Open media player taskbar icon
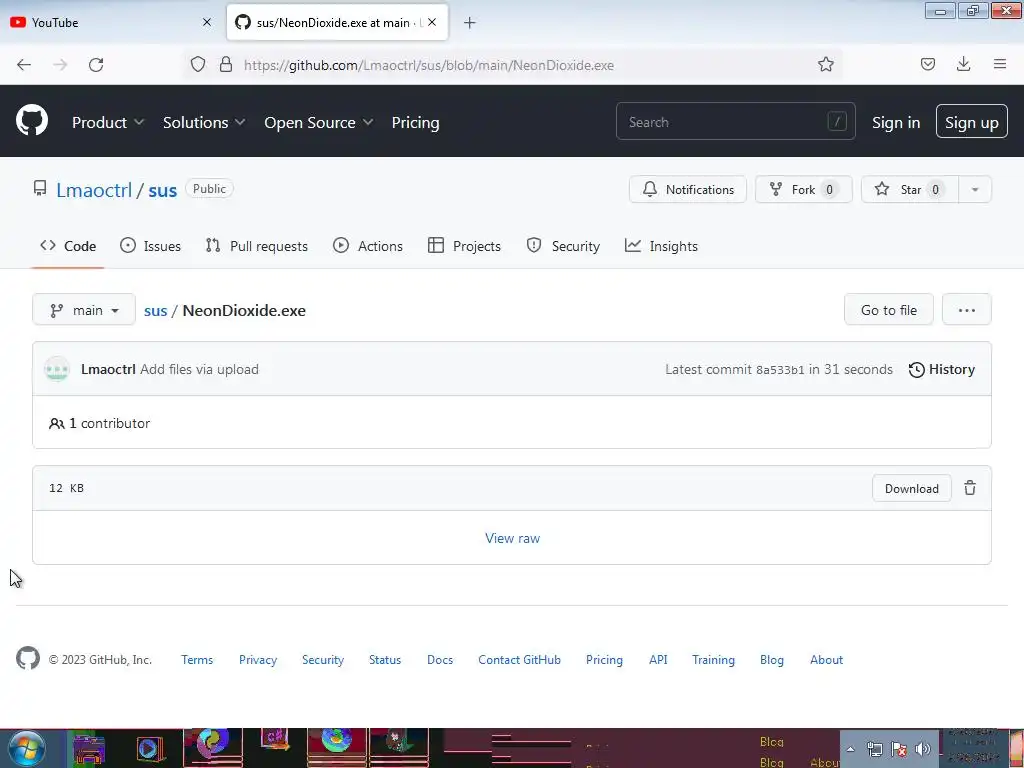 tap(150, 749)
